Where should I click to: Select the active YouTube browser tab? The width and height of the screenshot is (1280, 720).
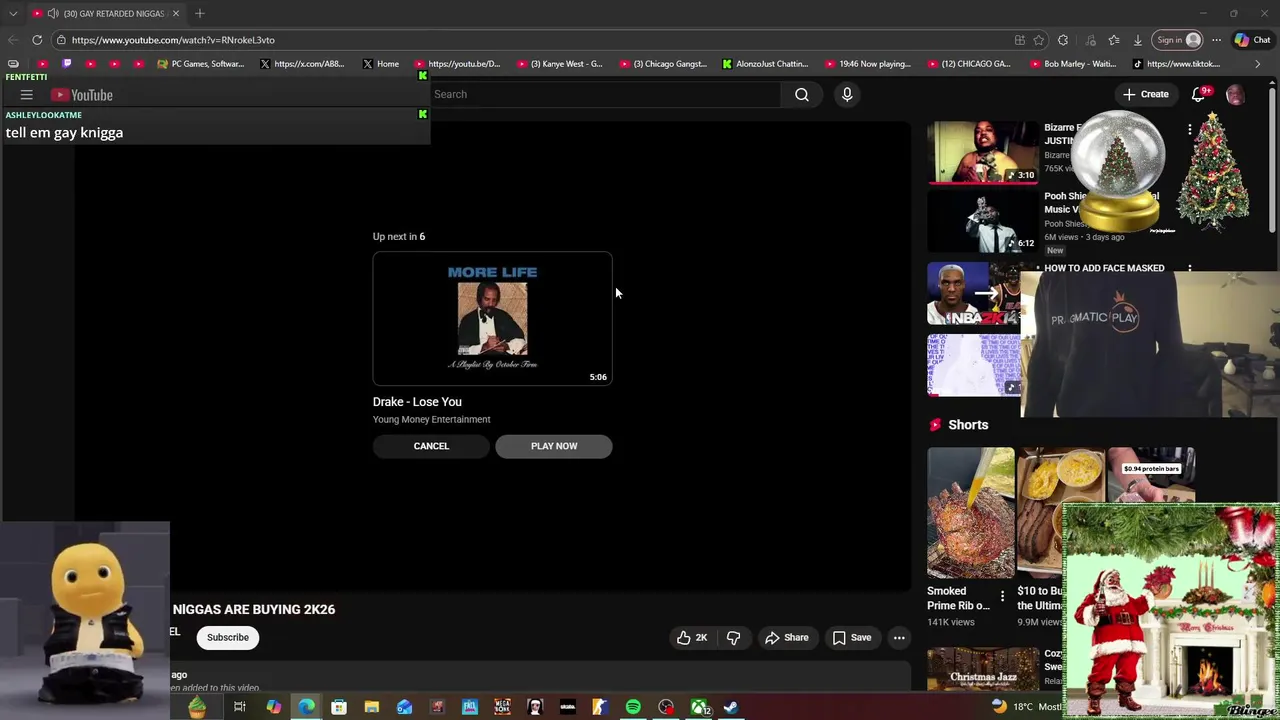click(x=104, y=13)
